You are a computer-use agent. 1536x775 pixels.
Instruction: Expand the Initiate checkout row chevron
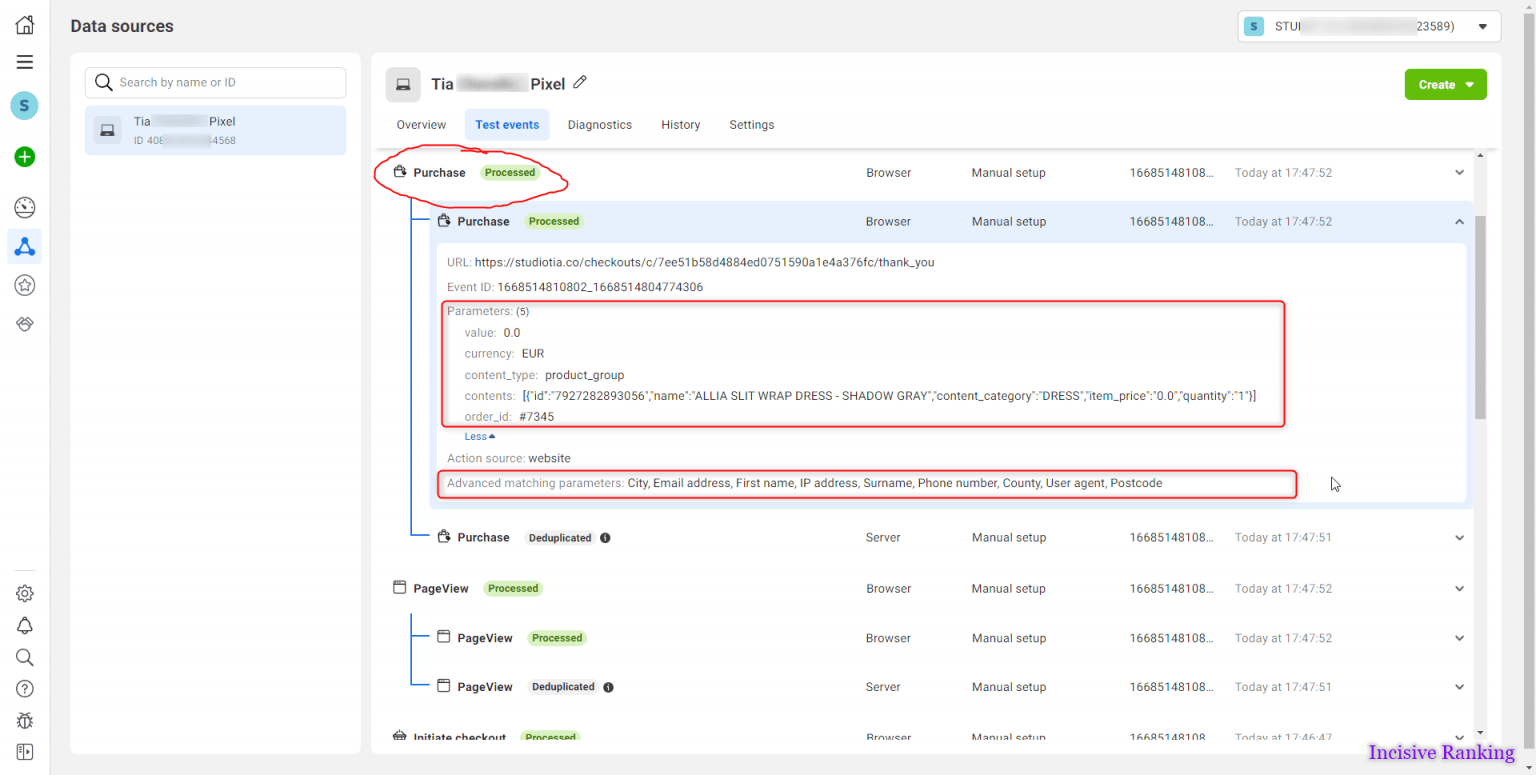(x=1459, y=736)
